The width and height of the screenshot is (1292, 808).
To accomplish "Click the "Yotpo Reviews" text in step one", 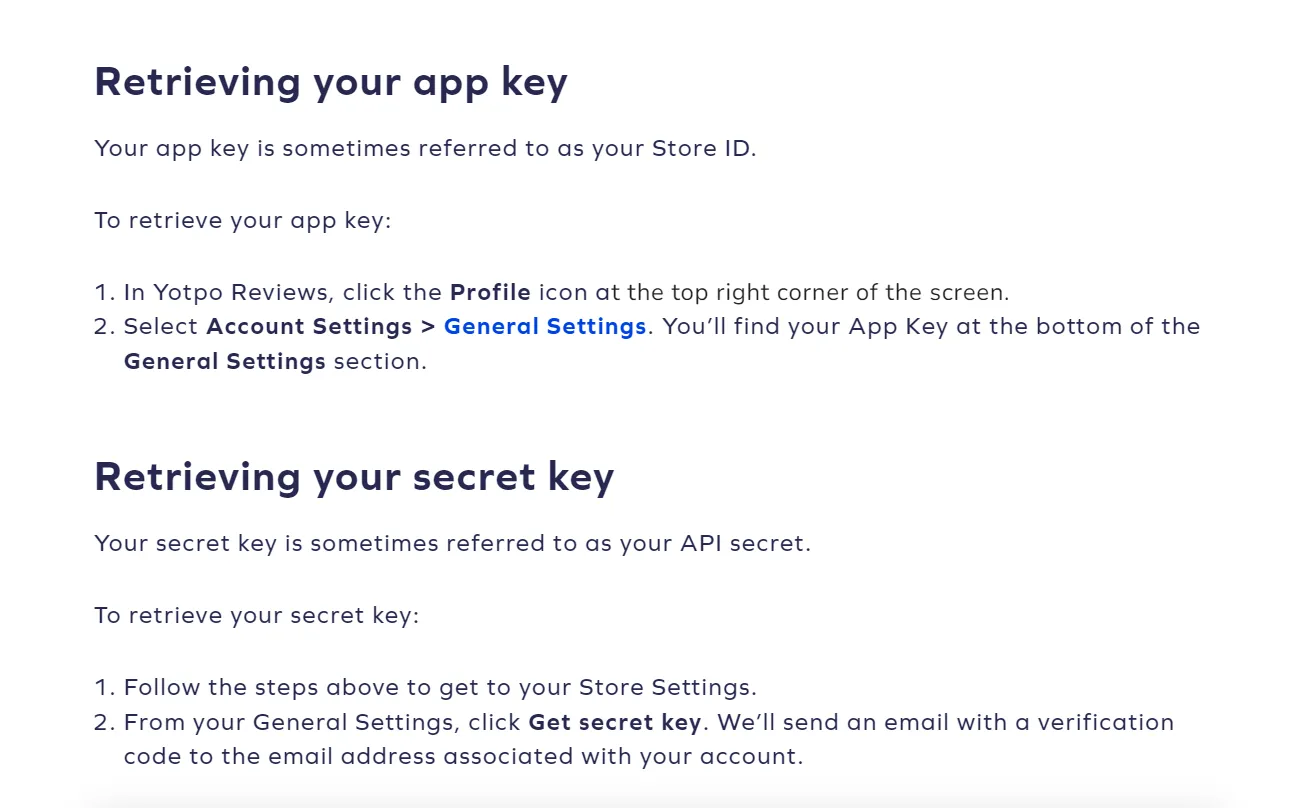I will coord(243,293).
